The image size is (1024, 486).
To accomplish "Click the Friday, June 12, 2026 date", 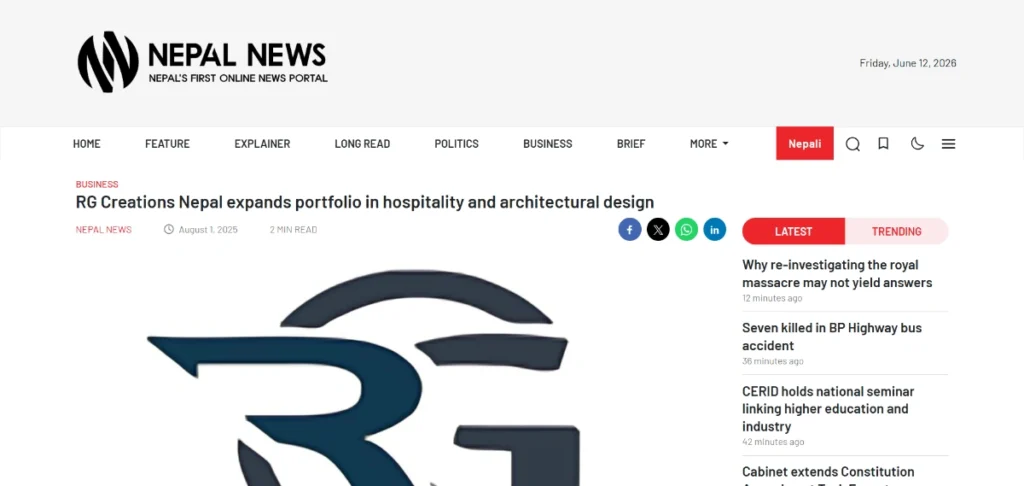I will (x=908, y=63).
